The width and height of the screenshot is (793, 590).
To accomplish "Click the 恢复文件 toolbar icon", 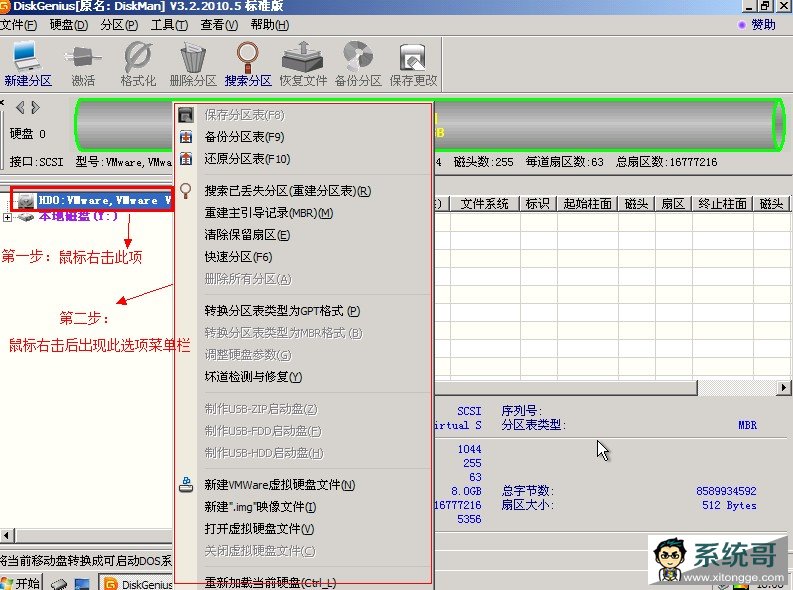I will (303, 64).
